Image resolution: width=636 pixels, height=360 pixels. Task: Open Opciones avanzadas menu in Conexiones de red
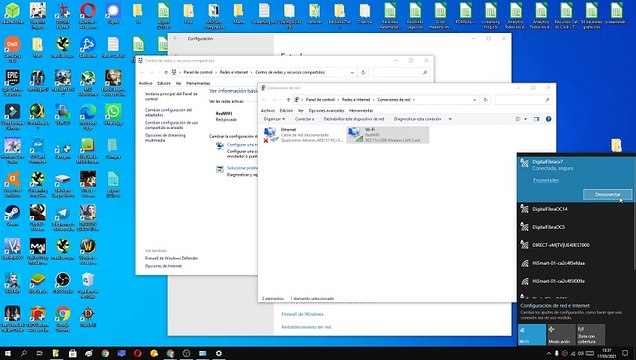pyautogui.click(x=326, y=110)
